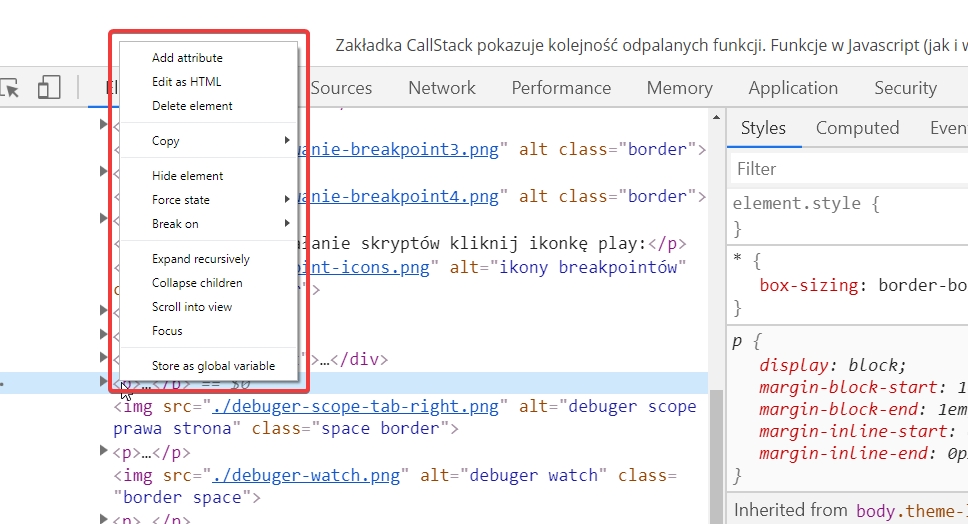968x524 pixels.
Task: Open the Performance tab
Action: [561, 88]
